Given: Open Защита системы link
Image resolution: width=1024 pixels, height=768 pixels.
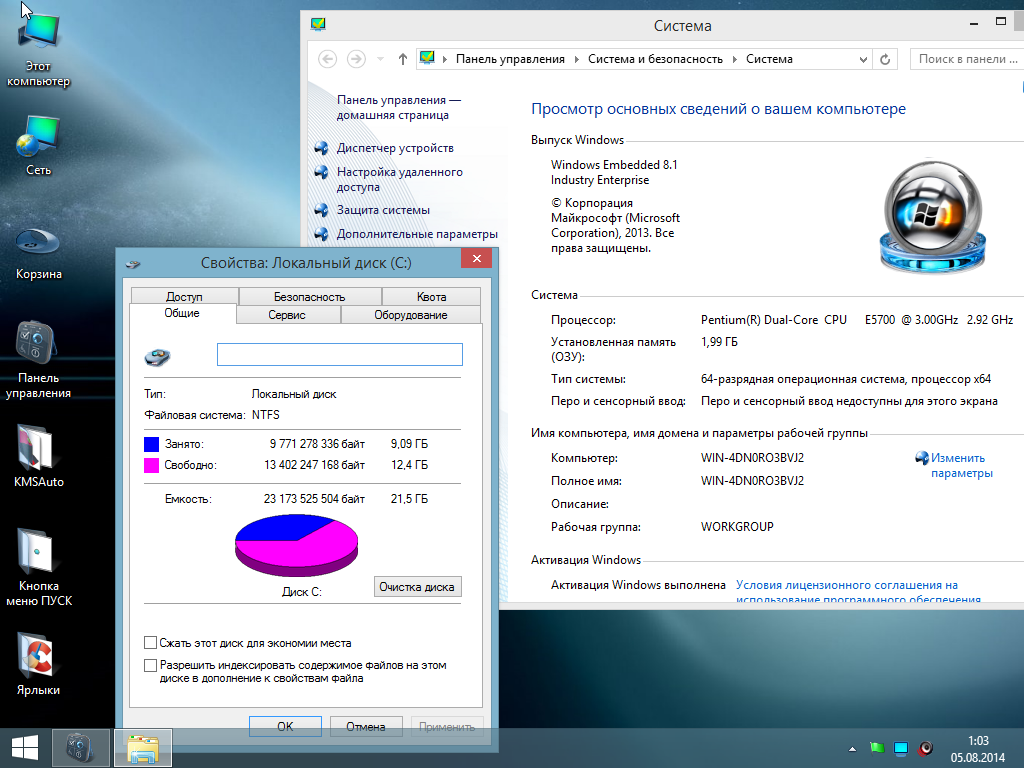Looking at the screenshot, I should click(383, 210).
